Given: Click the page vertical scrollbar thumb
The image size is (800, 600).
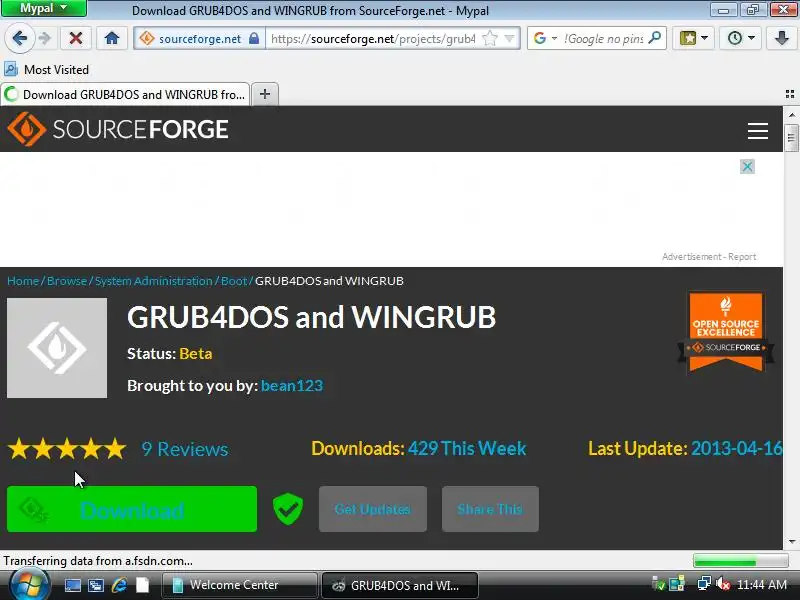Looking at the screenshot, I should tap(791, 137).
